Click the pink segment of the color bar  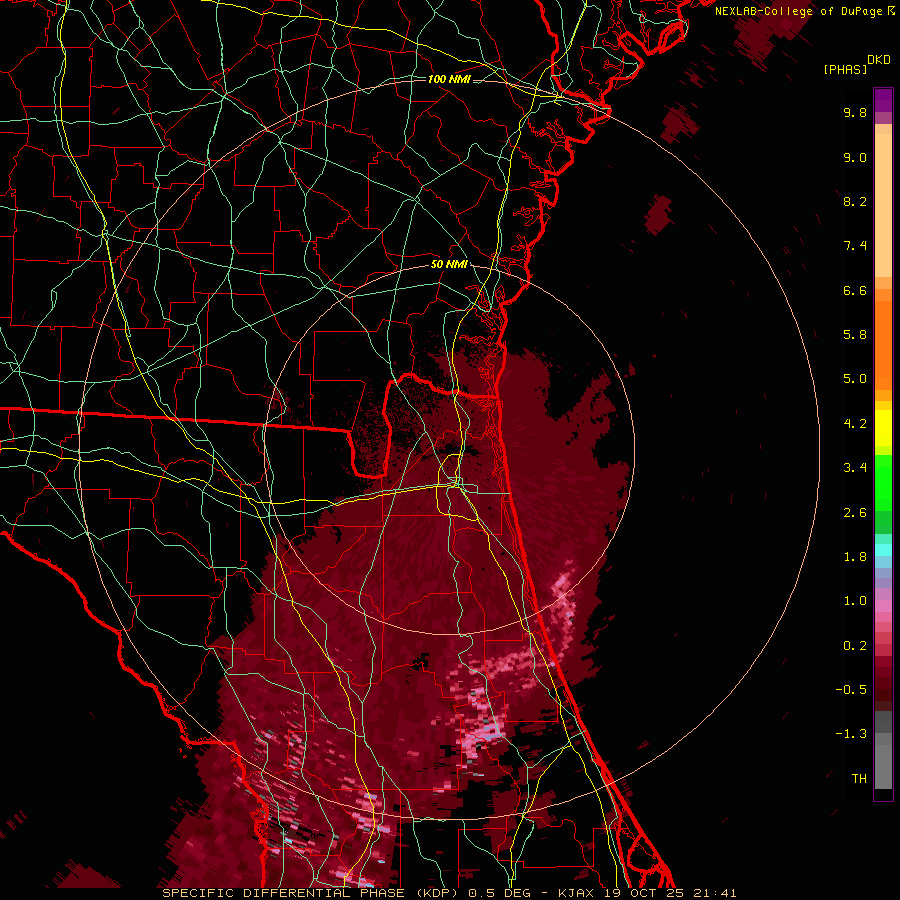(x=883, y=606)
